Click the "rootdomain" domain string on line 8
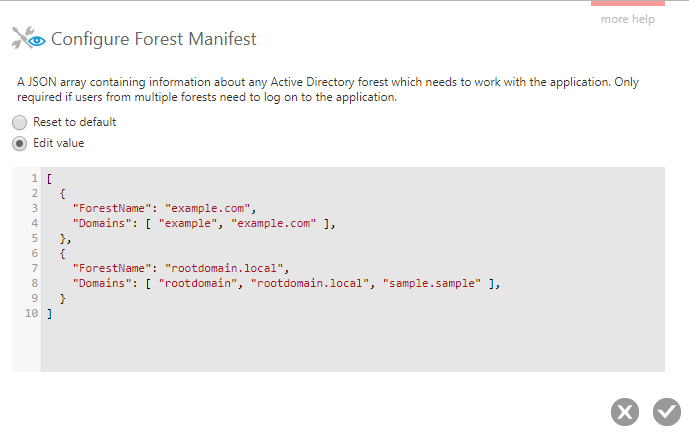The image size is (689, 438). [x=198, y=283]
